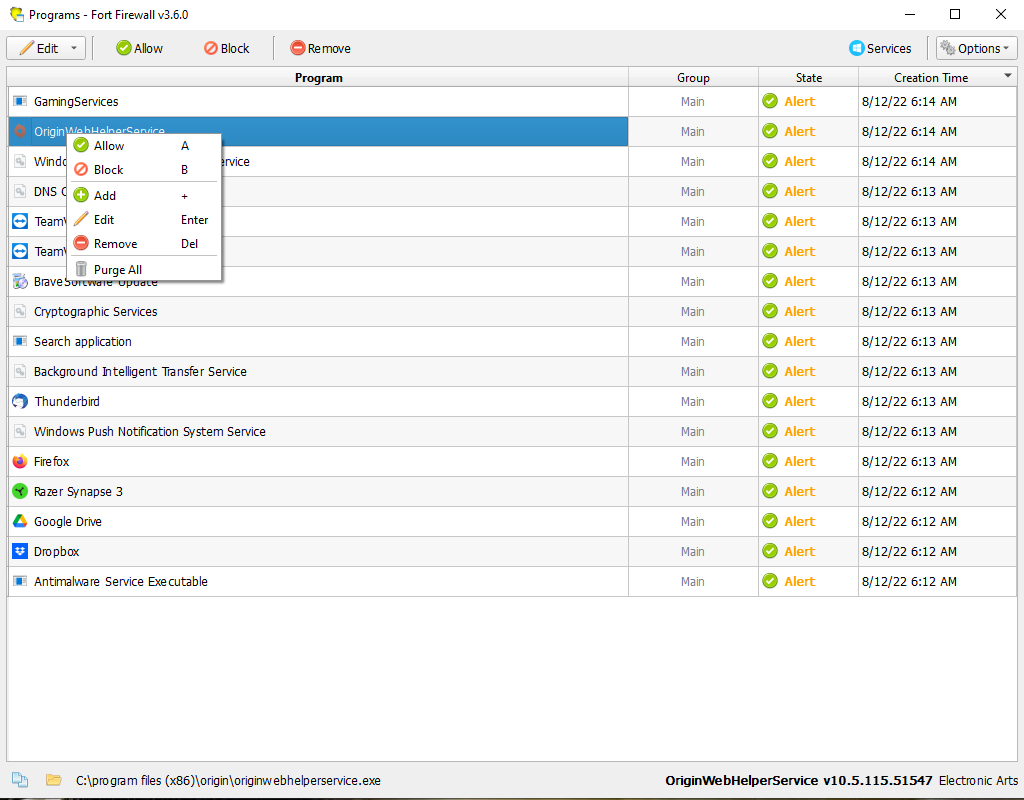Click Creation Time column sort arrow

pos(1007,77)
